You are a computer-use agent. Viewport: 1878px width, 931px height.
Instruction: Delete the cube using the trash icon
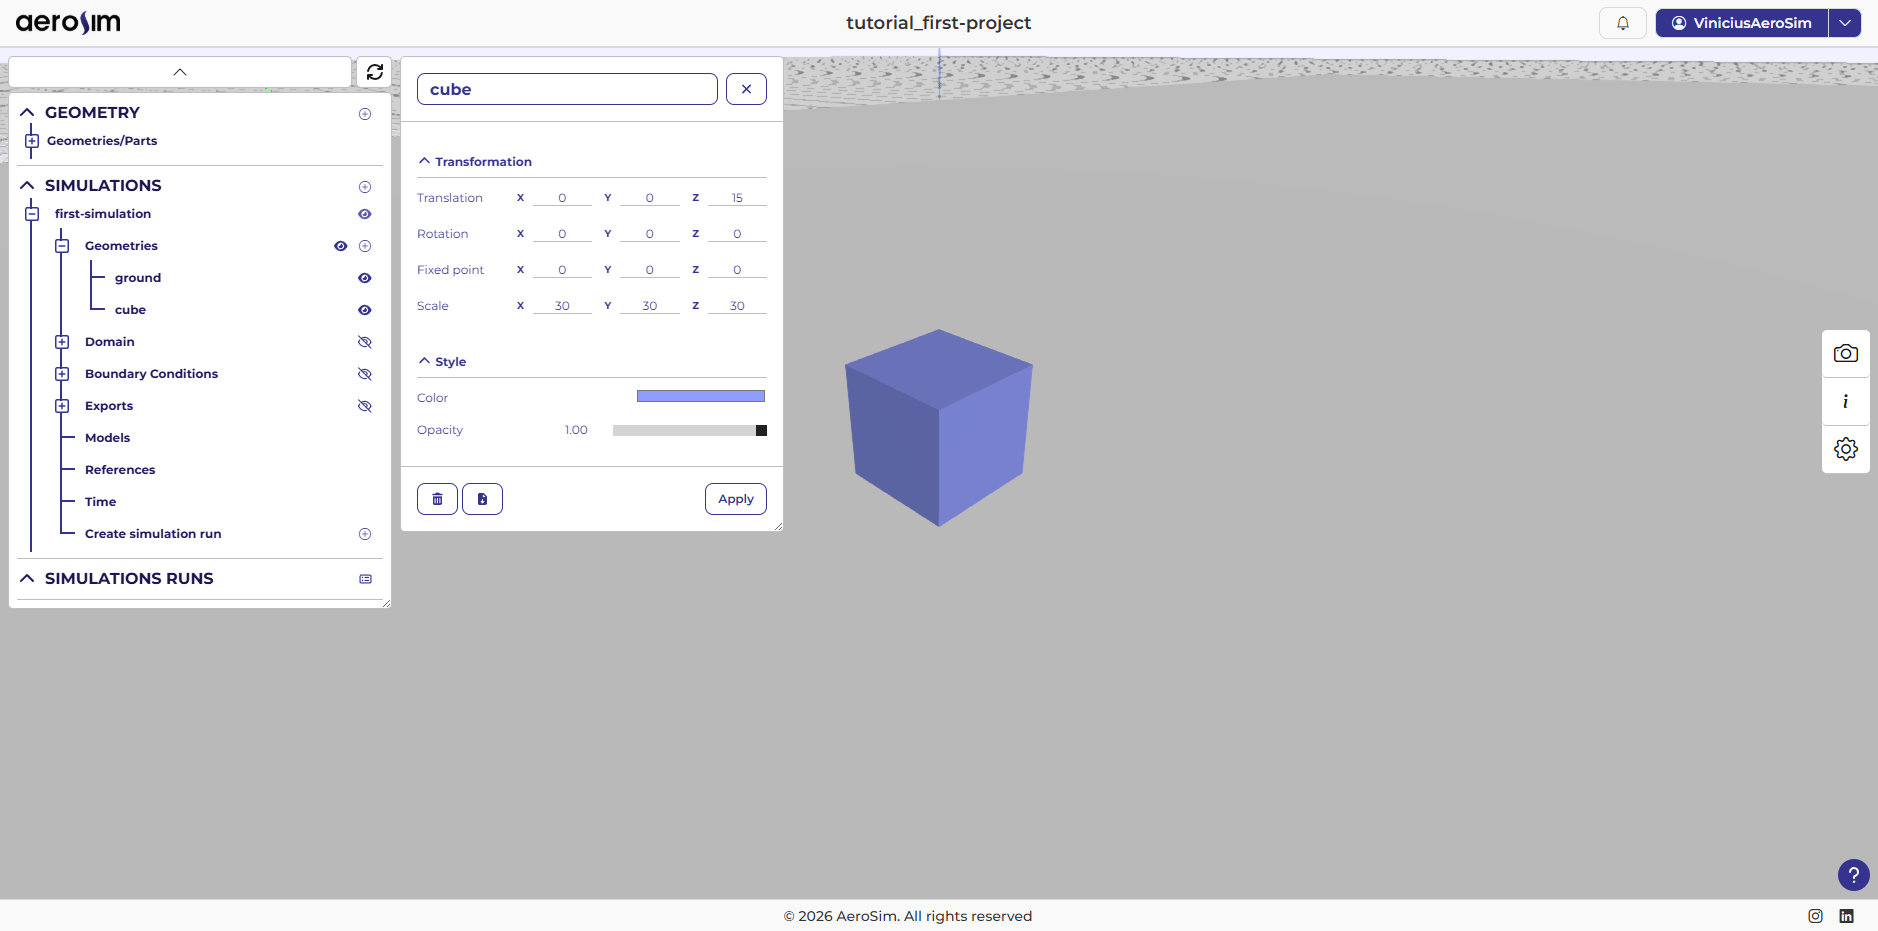tap(437, 498)
